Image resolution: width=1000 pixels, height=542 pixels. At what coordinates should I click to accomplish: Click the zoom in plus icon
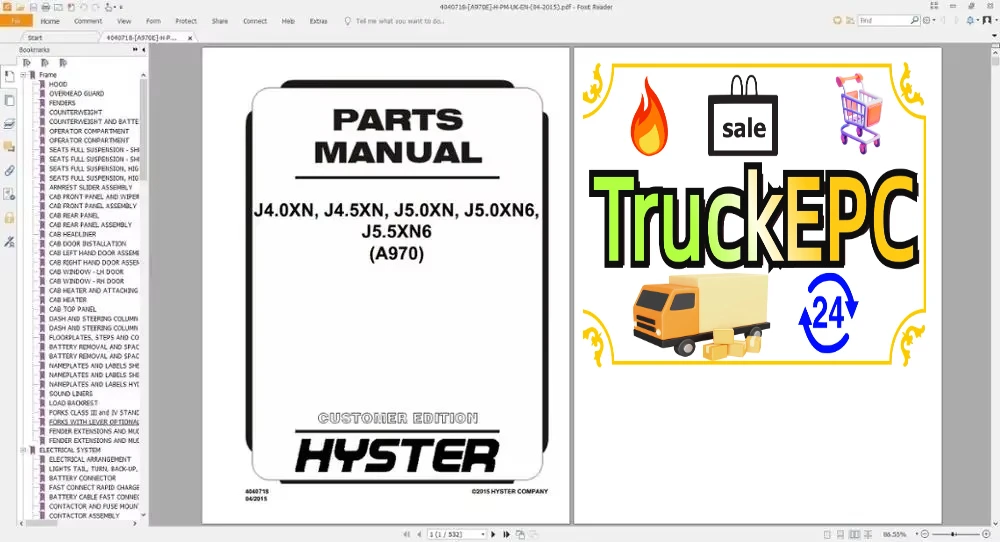pos(986,534)
